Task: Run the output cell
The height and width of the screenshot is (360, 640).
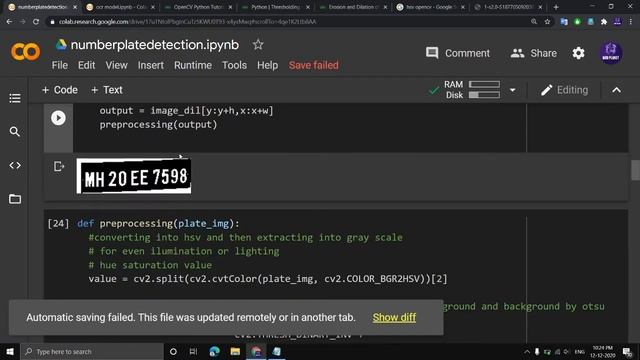Action: (58, 118)
